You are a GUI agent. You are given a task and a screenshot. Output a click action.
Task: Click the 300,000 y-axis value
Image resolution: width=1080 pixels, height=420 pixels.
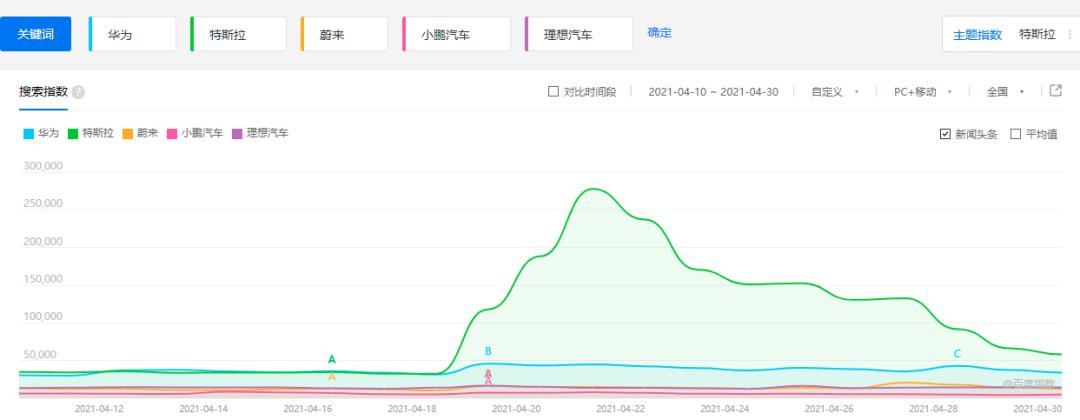pos(43,166)
